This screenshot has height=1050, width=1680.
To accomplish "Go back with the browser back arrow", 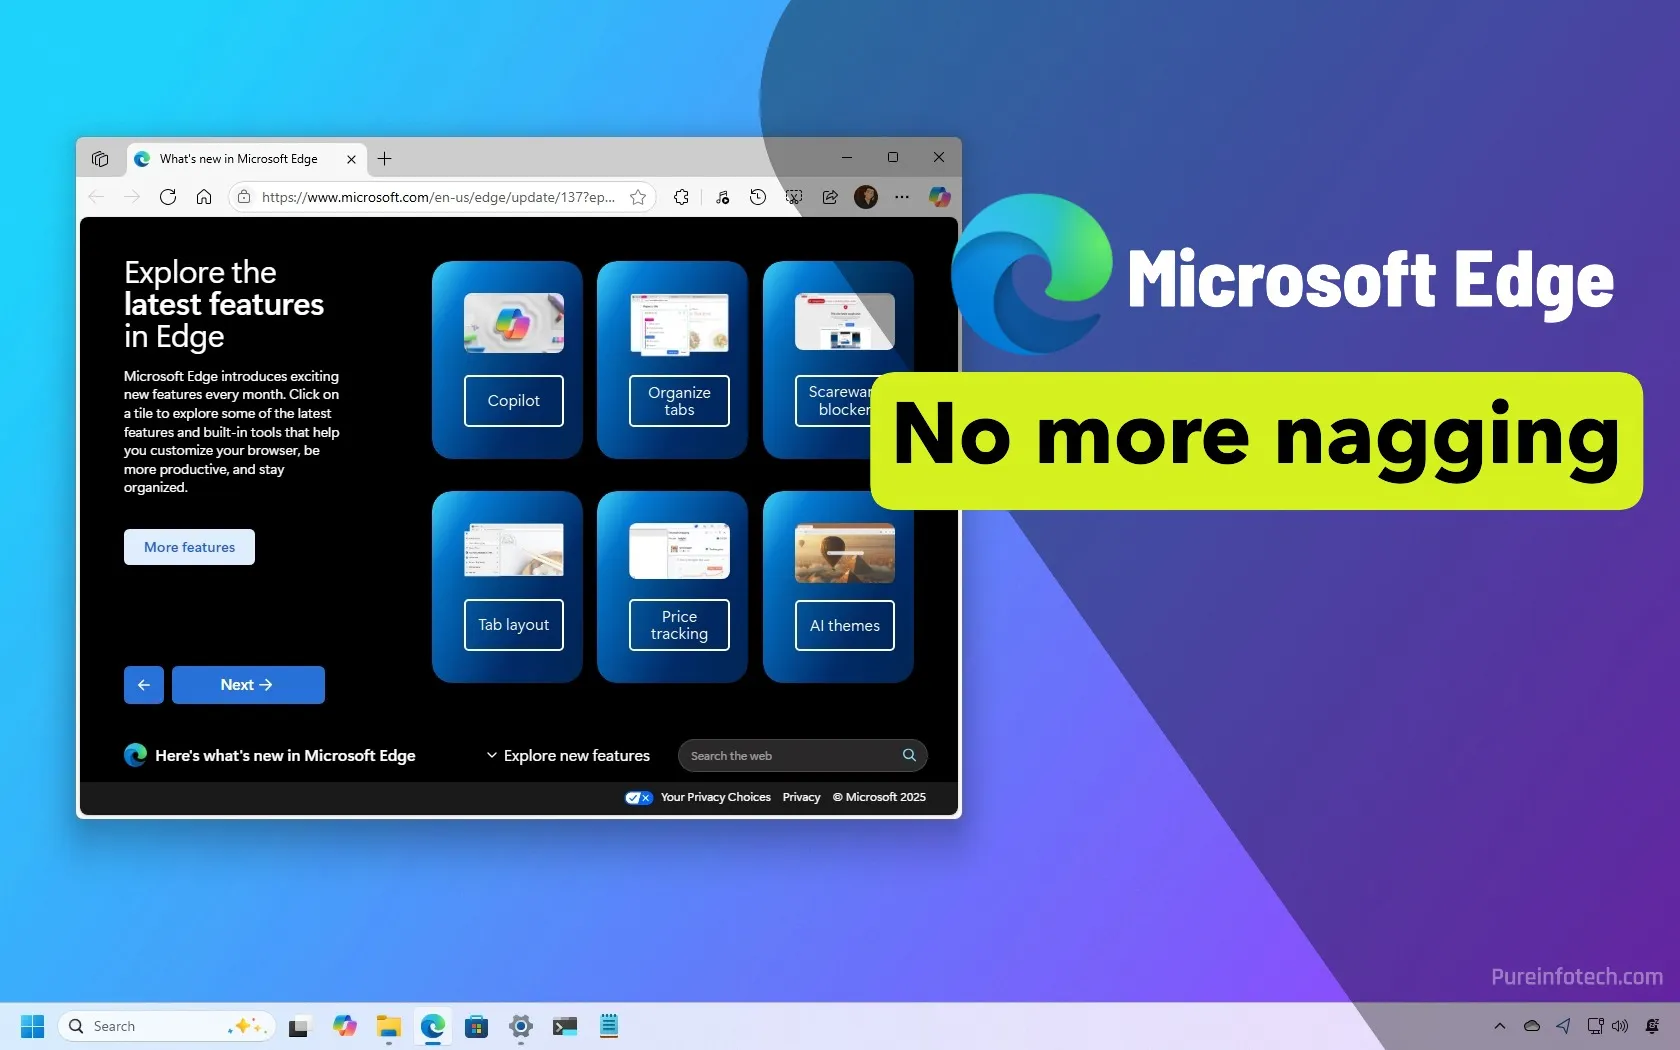I will tap(96, 197).
